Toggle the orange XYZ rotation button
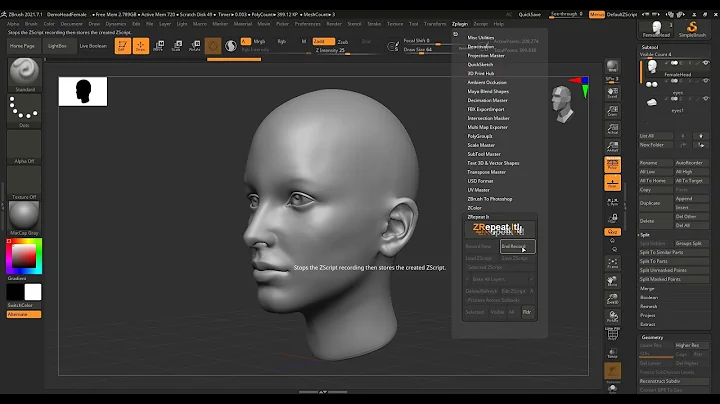Viewport: 720px width, 404px height. click(x=612, y=232)
